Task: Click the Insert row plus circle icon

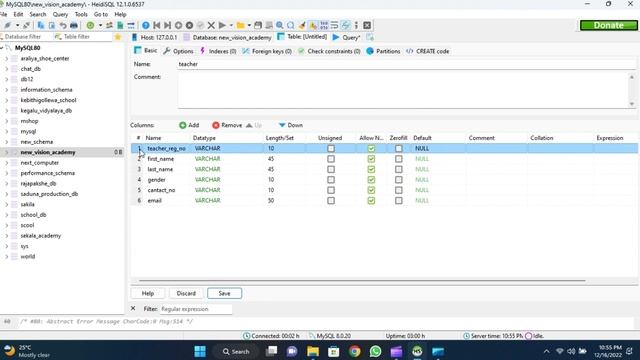Action: click(x=178, y=25)
